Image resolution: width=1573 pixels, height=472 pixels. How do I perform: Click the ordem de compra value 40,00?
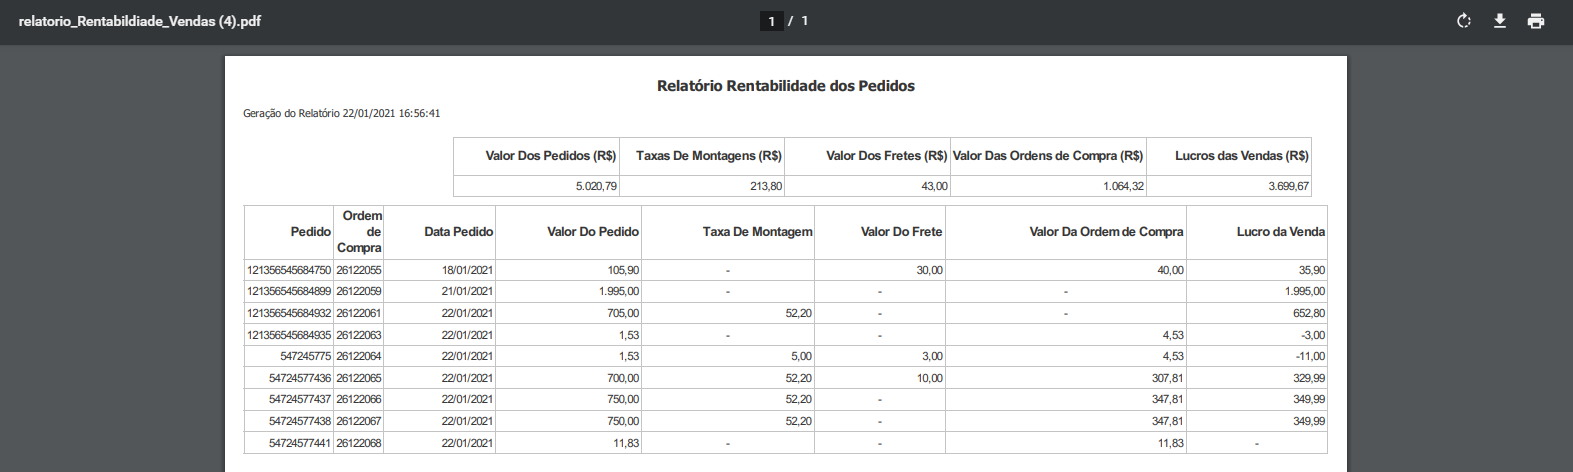1170,270
